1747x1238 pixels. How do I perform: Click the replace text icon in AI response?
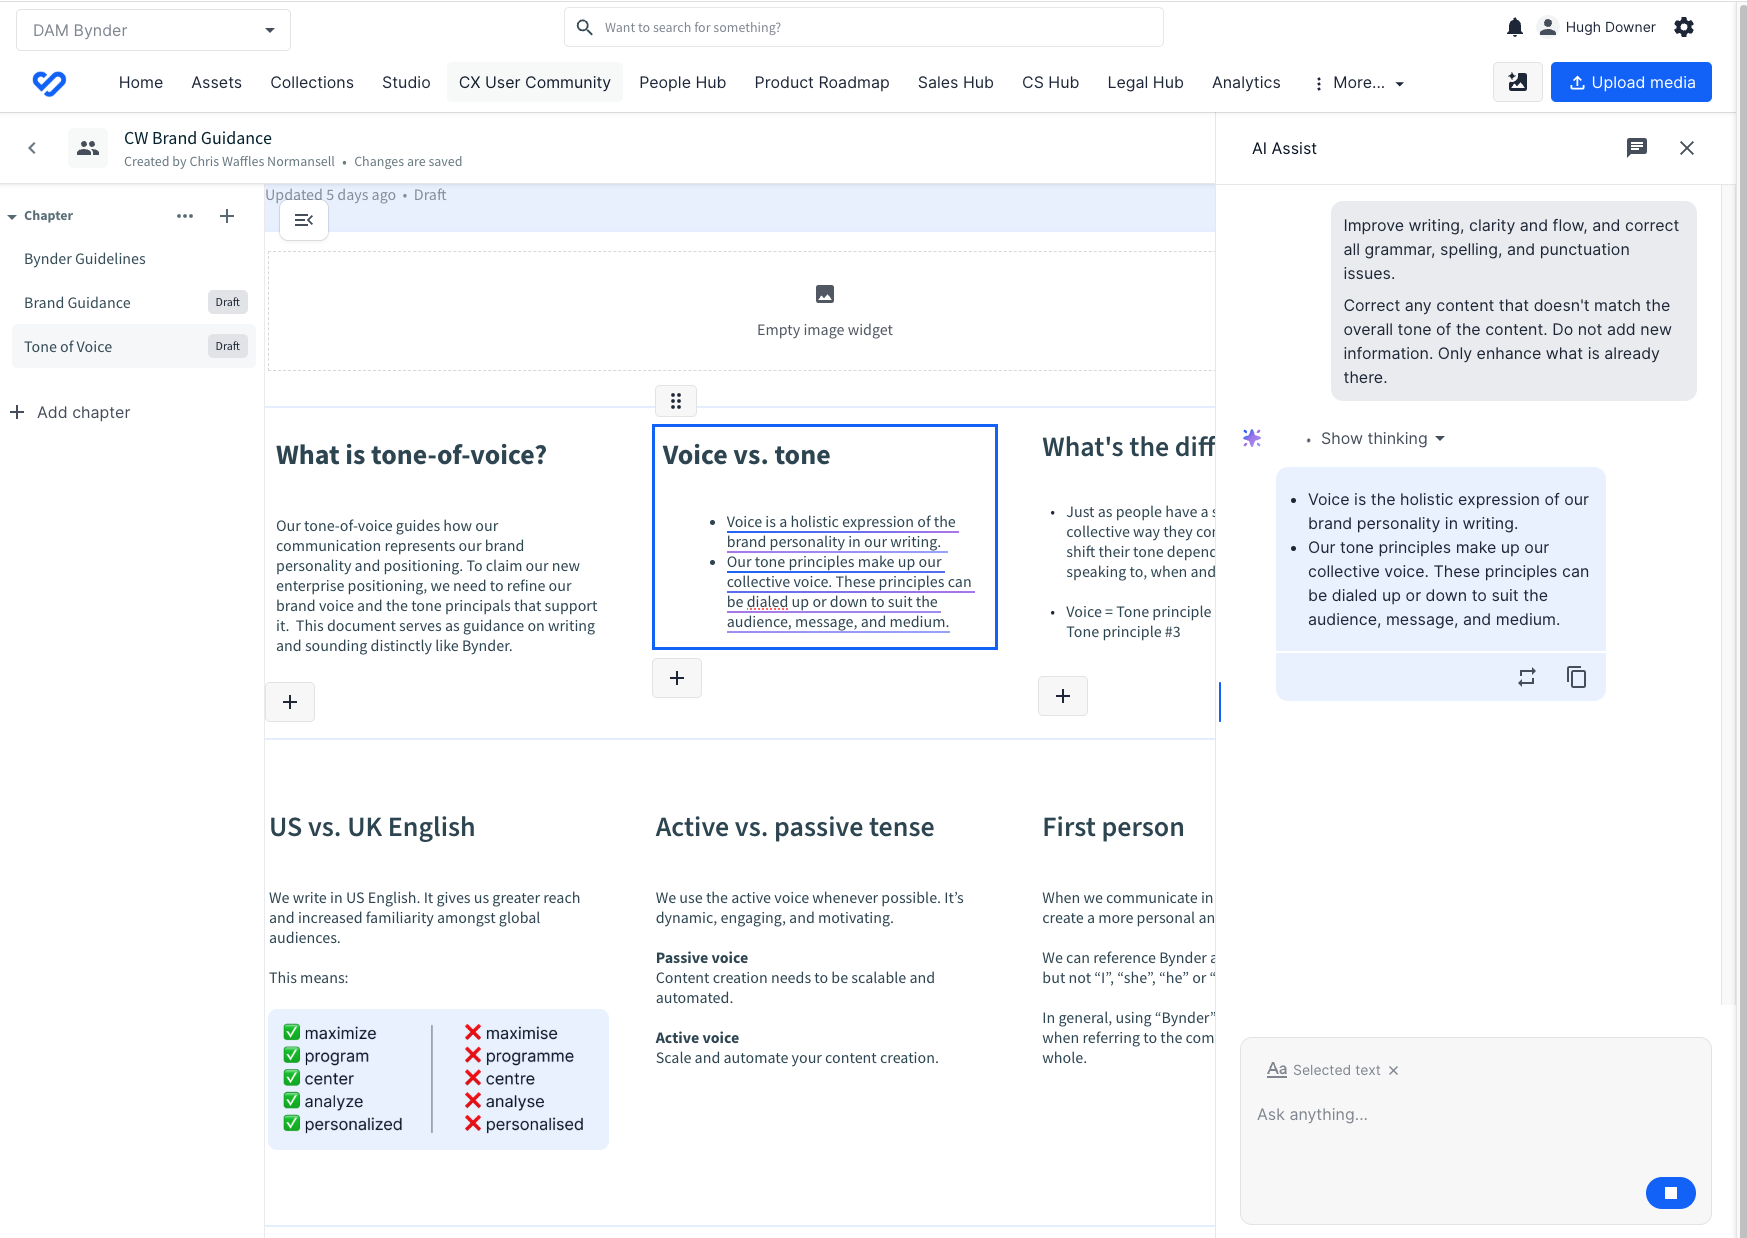(1527, 677)
